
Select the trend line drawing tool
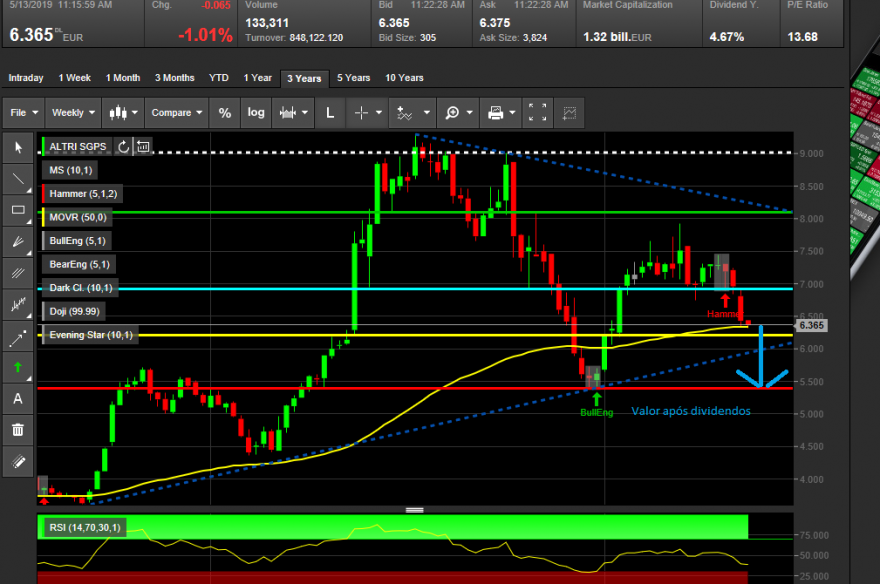tap(18, 179)
